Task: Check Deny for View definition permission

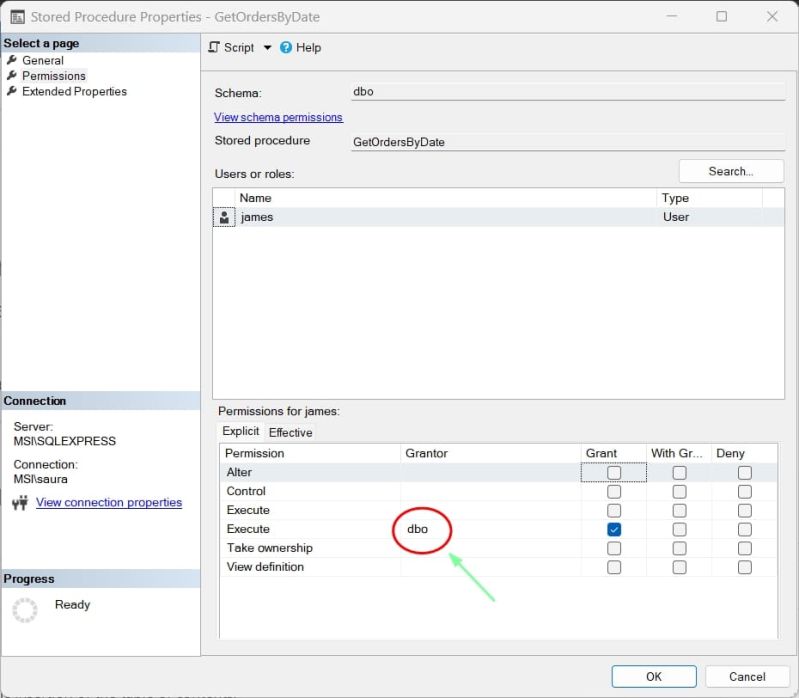Action: 744,567
